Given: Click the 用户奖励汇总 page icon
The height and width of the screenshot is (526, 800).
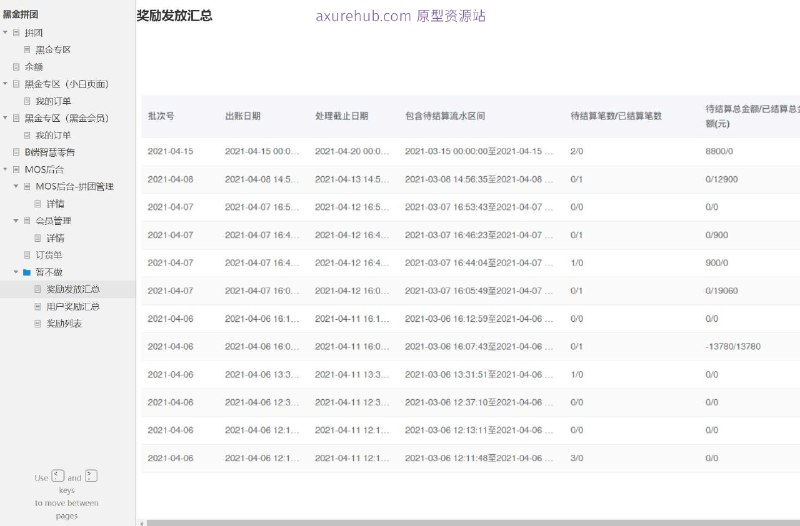Looking at the screenshot, I should (38, 307).
